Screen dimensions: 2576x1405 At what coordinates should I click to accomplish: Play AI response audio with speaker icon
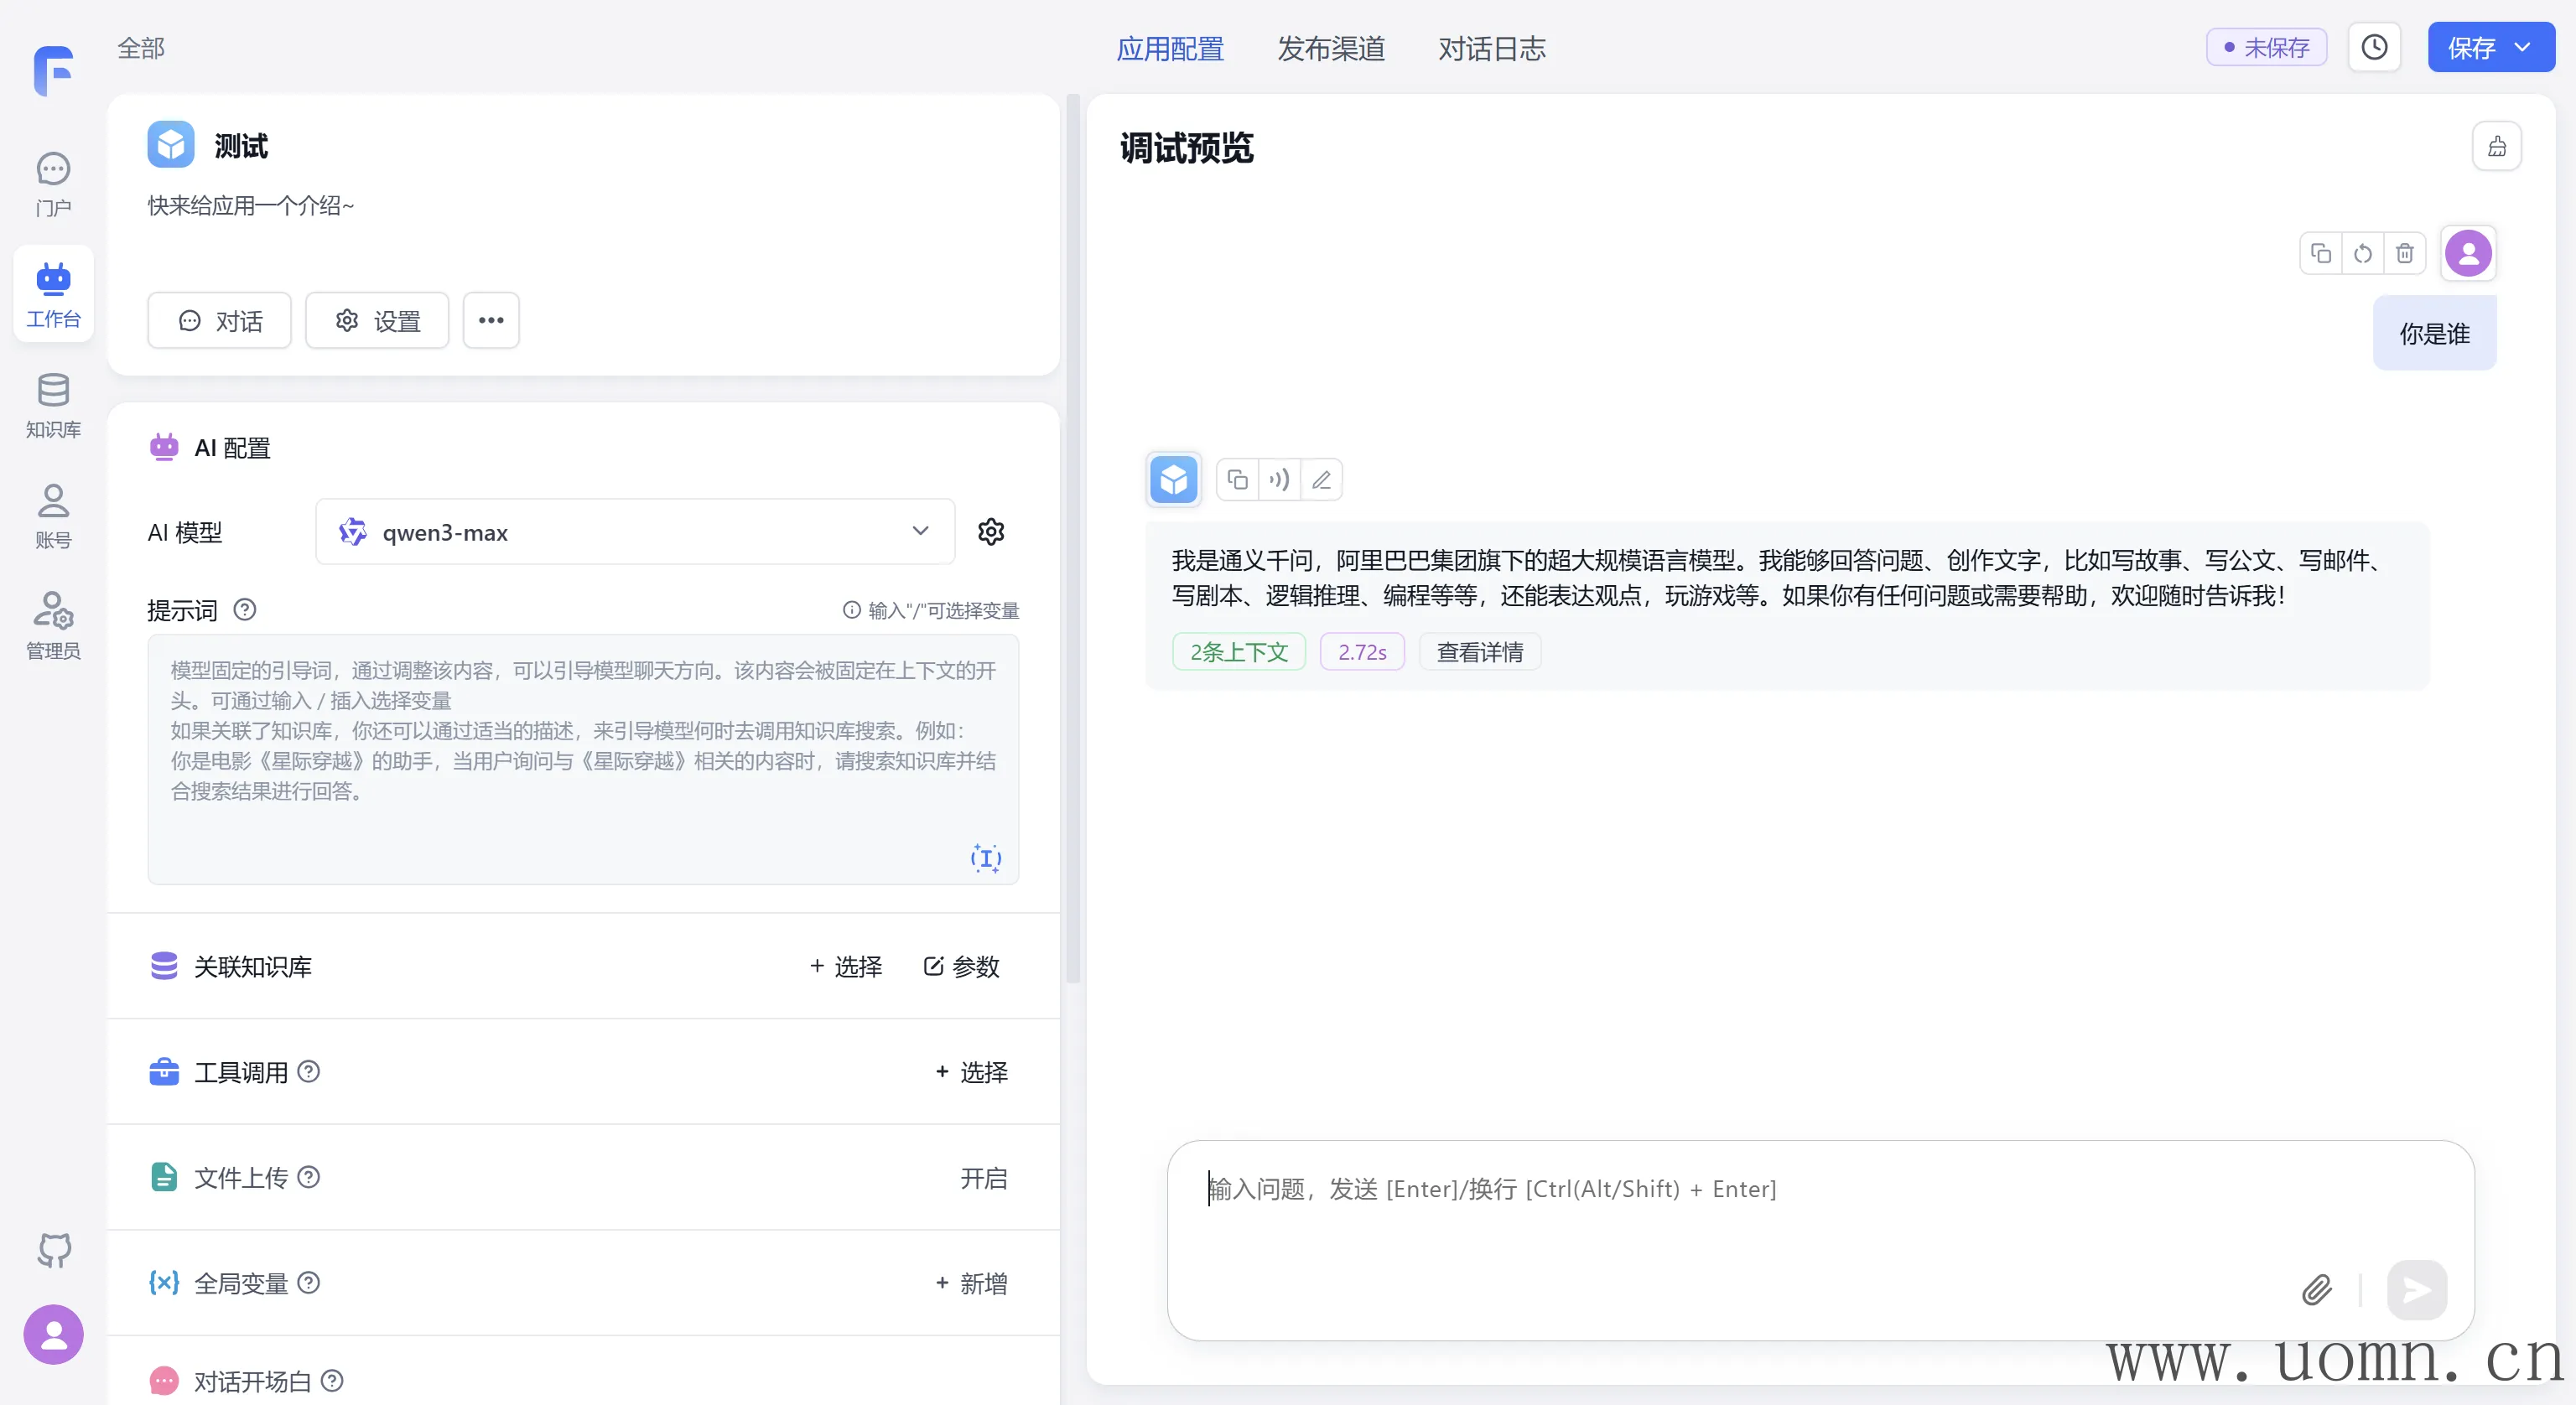tap(1279, 480)
